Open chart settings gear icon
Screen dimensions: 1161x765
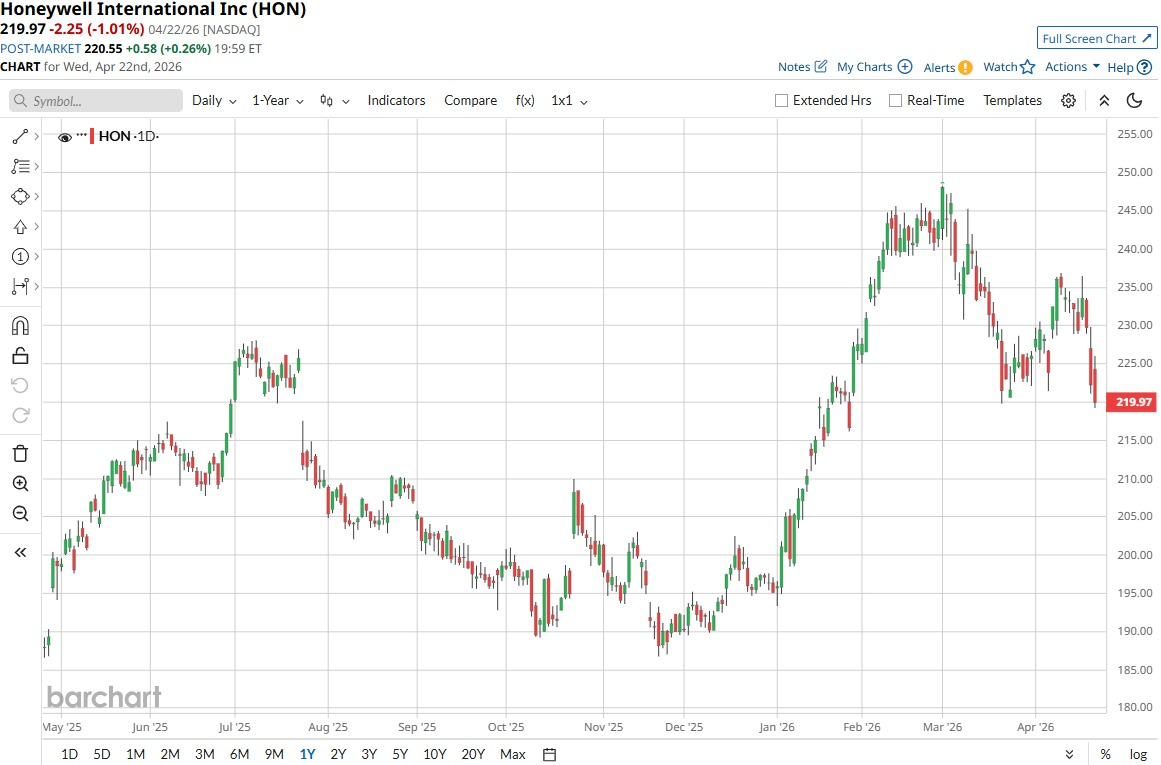[x=1068, y=100]
